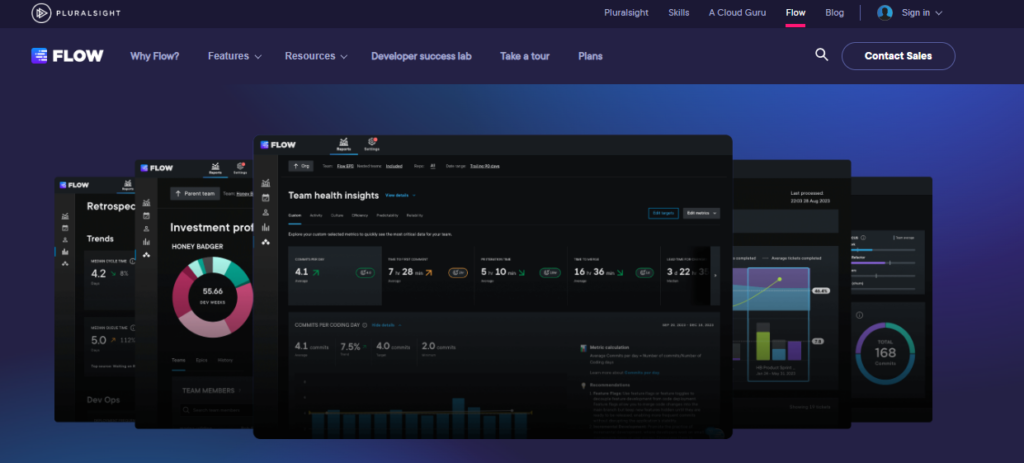This screenshot has height=463, width=1024.
Task: Click the Included nested teams link
Action: pyautogui.click(x=394, y=166)
